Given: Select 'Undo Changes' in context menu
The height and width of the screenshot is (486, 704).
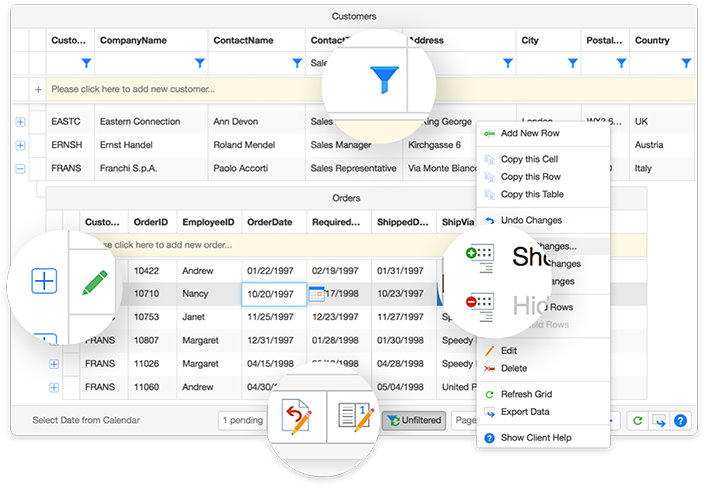Looking at the screenshot, I should (530, 220).
